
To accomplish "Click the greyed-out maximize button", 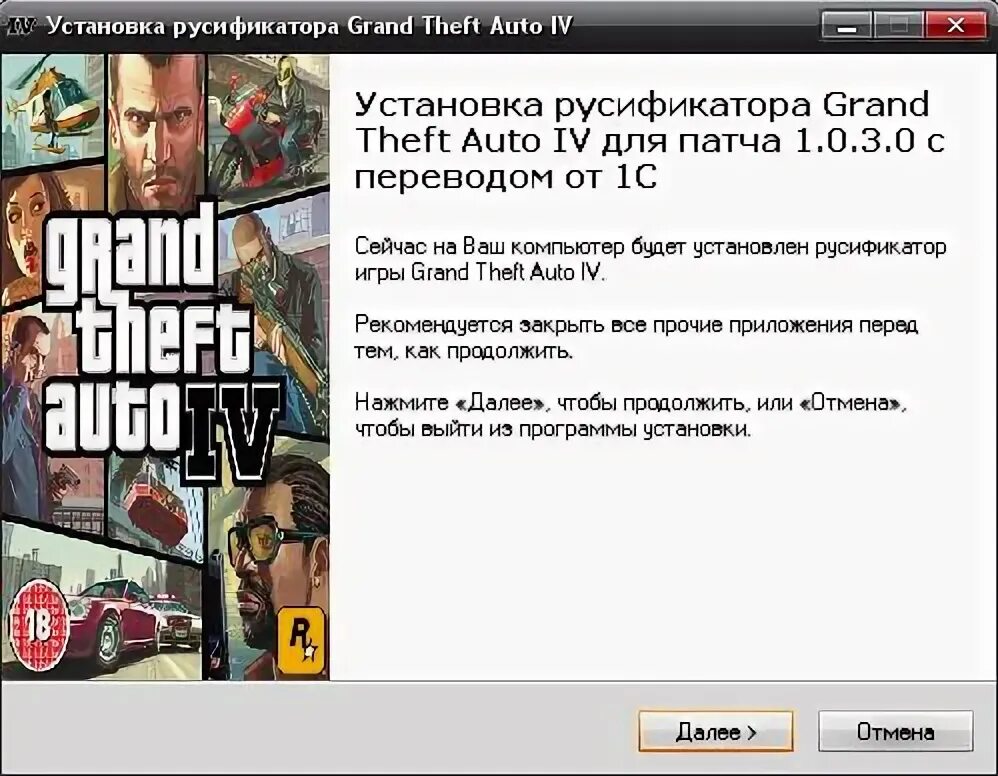I will point(899,25).
